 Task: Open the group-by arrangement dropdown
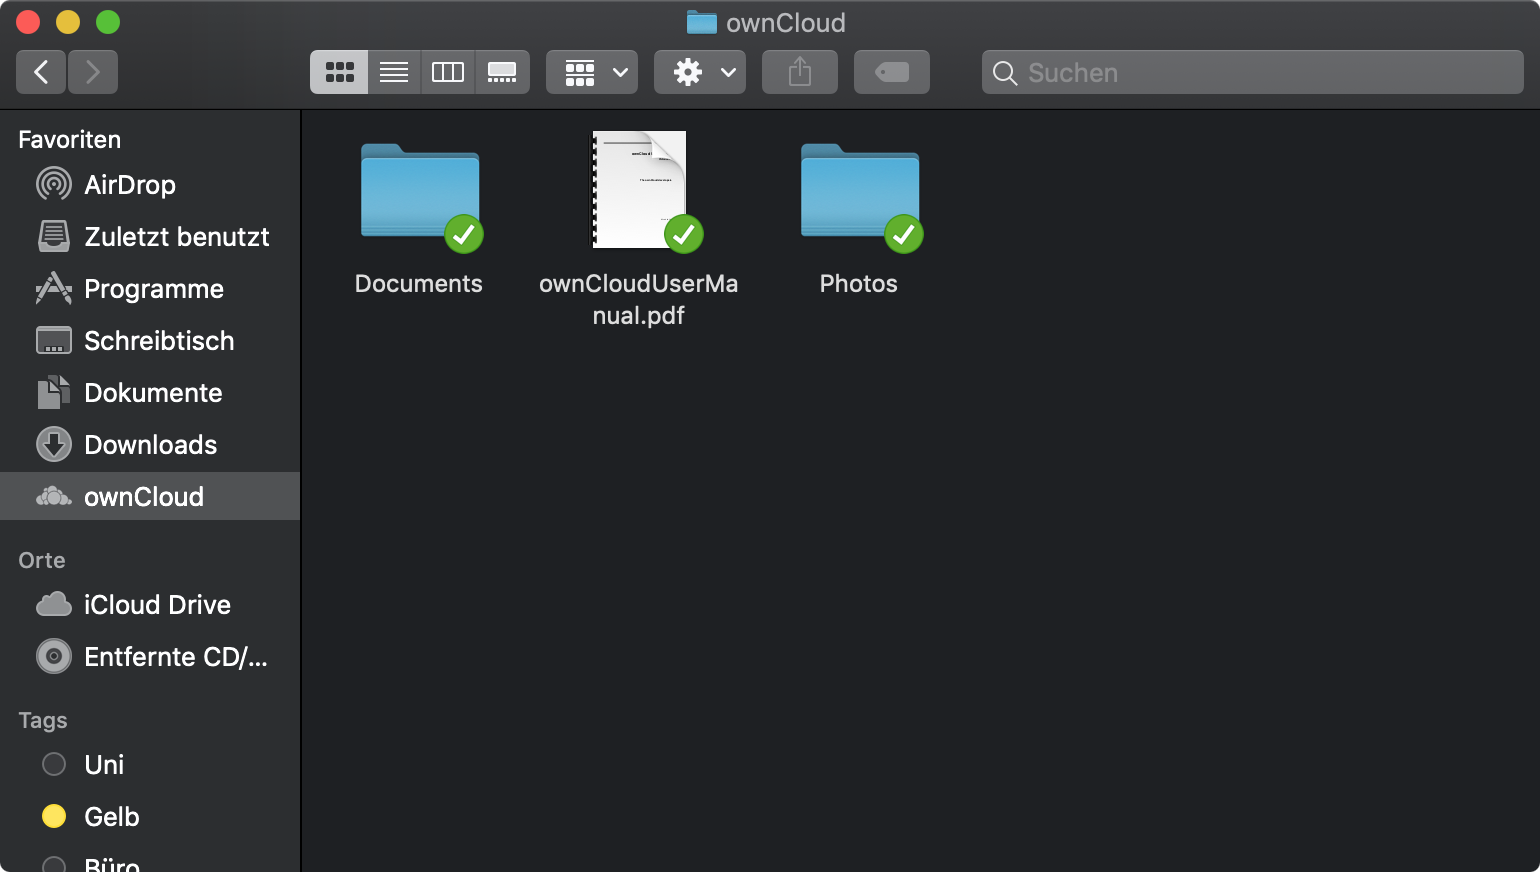(592, 72)
